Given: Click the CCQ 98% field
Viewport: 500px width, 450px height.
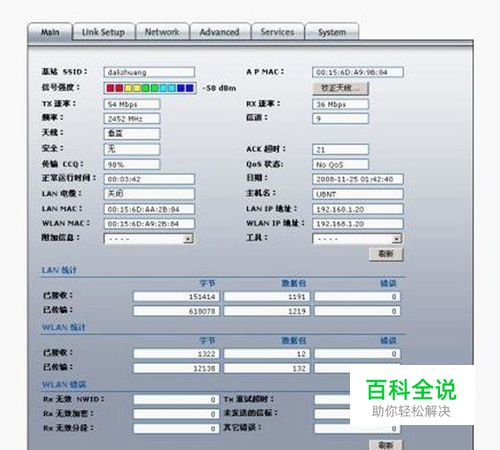Looking at the screenshot, I should 132,164.
